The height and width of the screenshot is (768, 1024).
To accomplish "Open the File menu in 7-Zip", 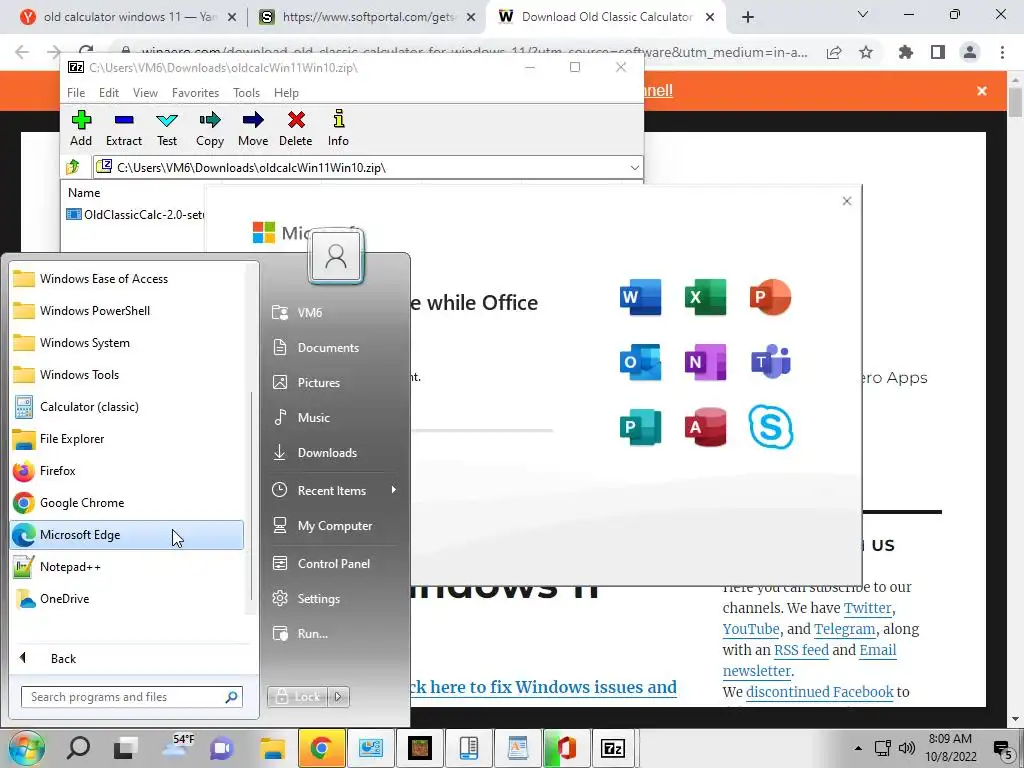I will [76, 93].
